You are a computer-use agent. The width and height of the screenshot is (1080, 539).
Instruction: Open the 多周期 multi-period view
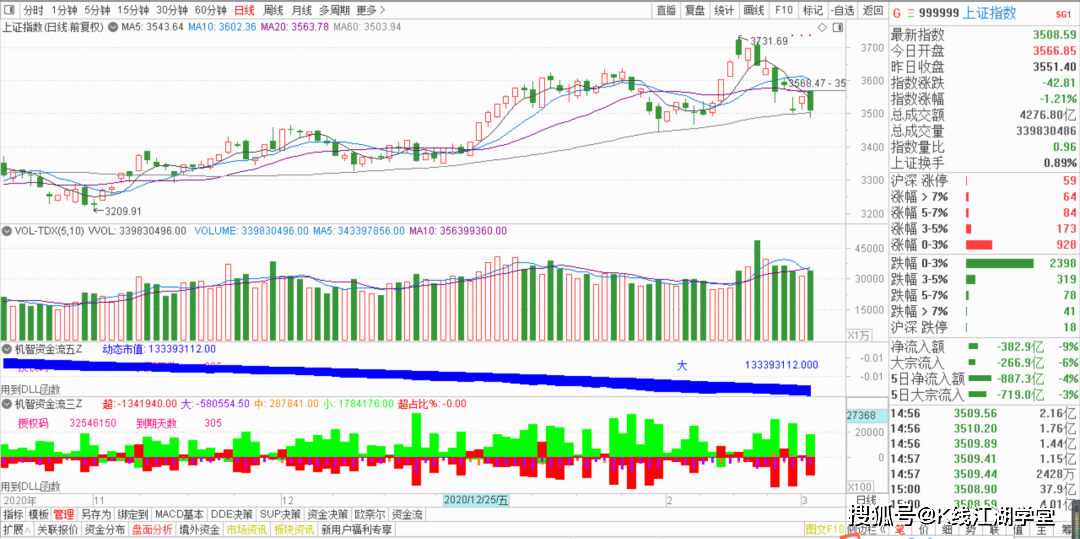click(334, 10)
